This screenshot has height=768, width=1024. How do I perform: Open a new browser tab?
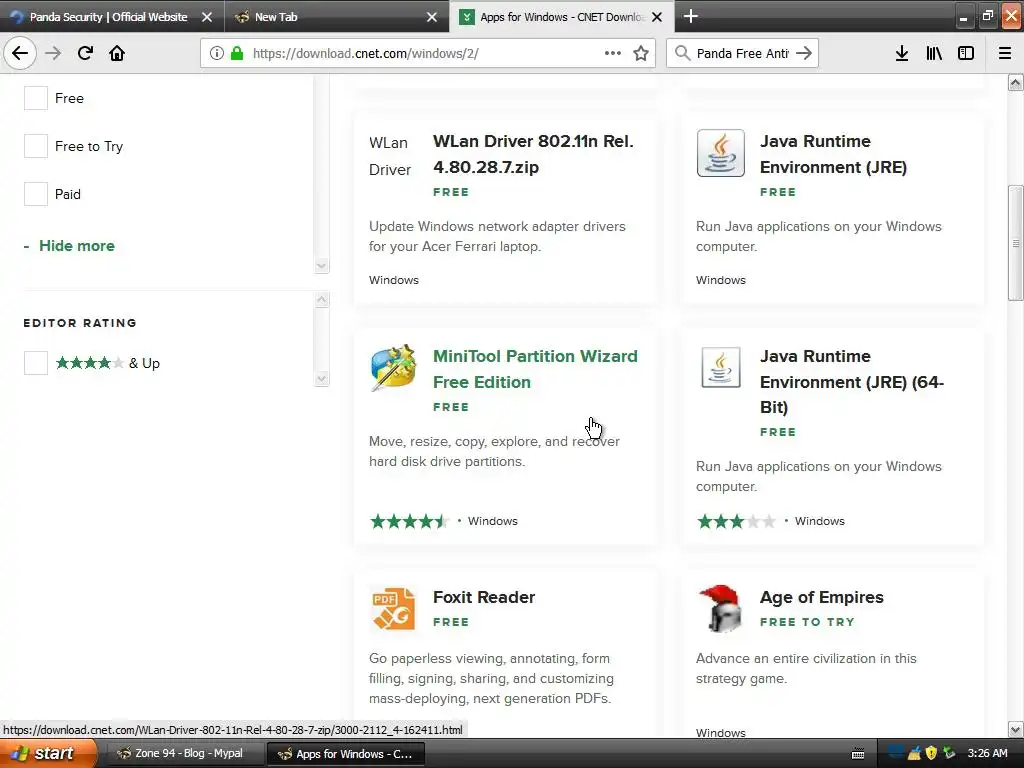click(690, 16)
